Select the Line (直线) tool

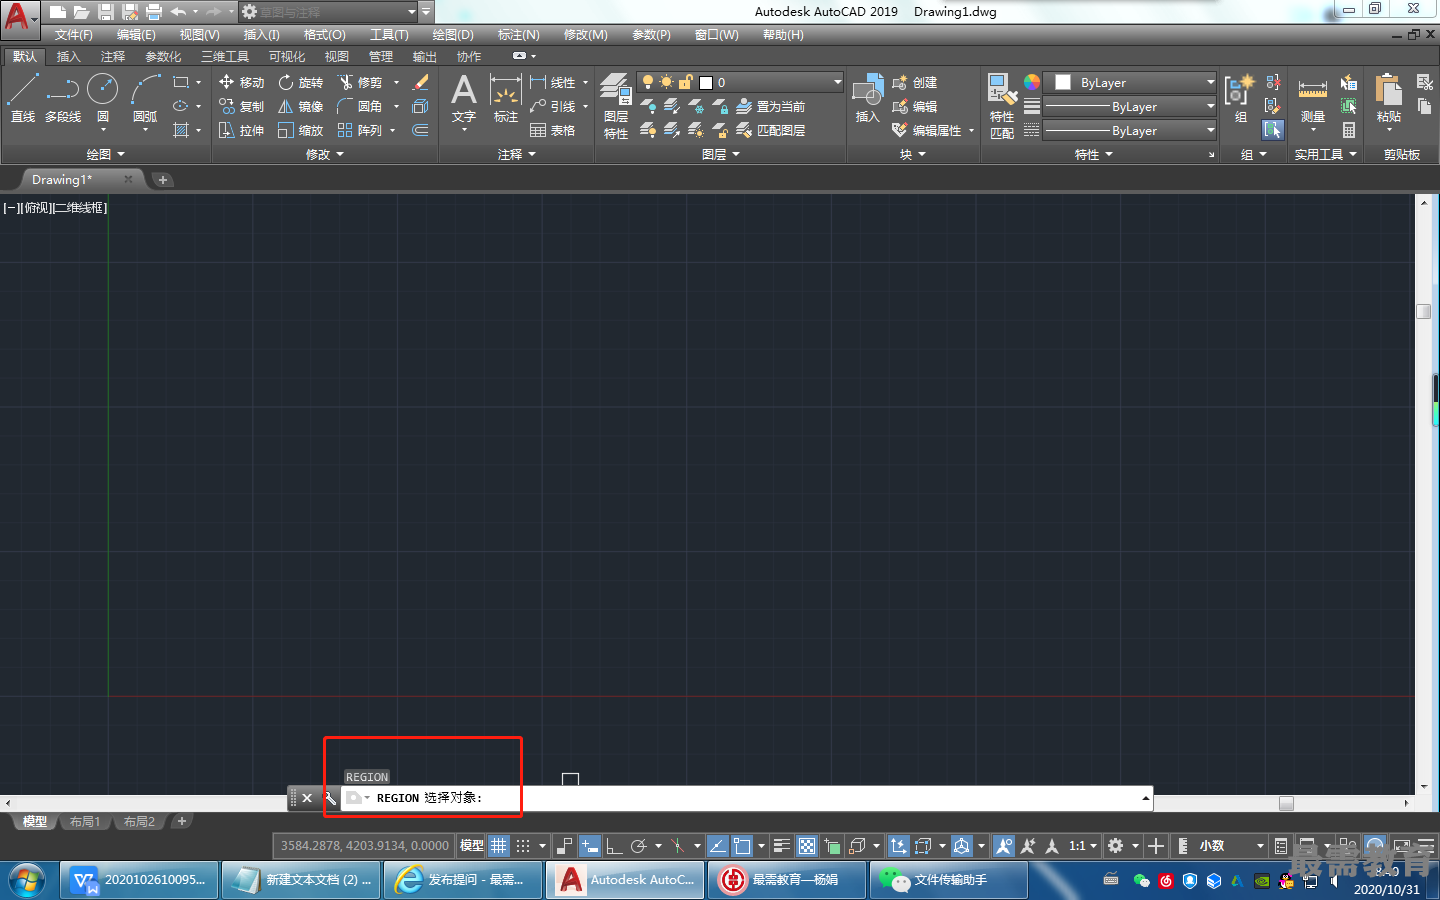point(23,97)
